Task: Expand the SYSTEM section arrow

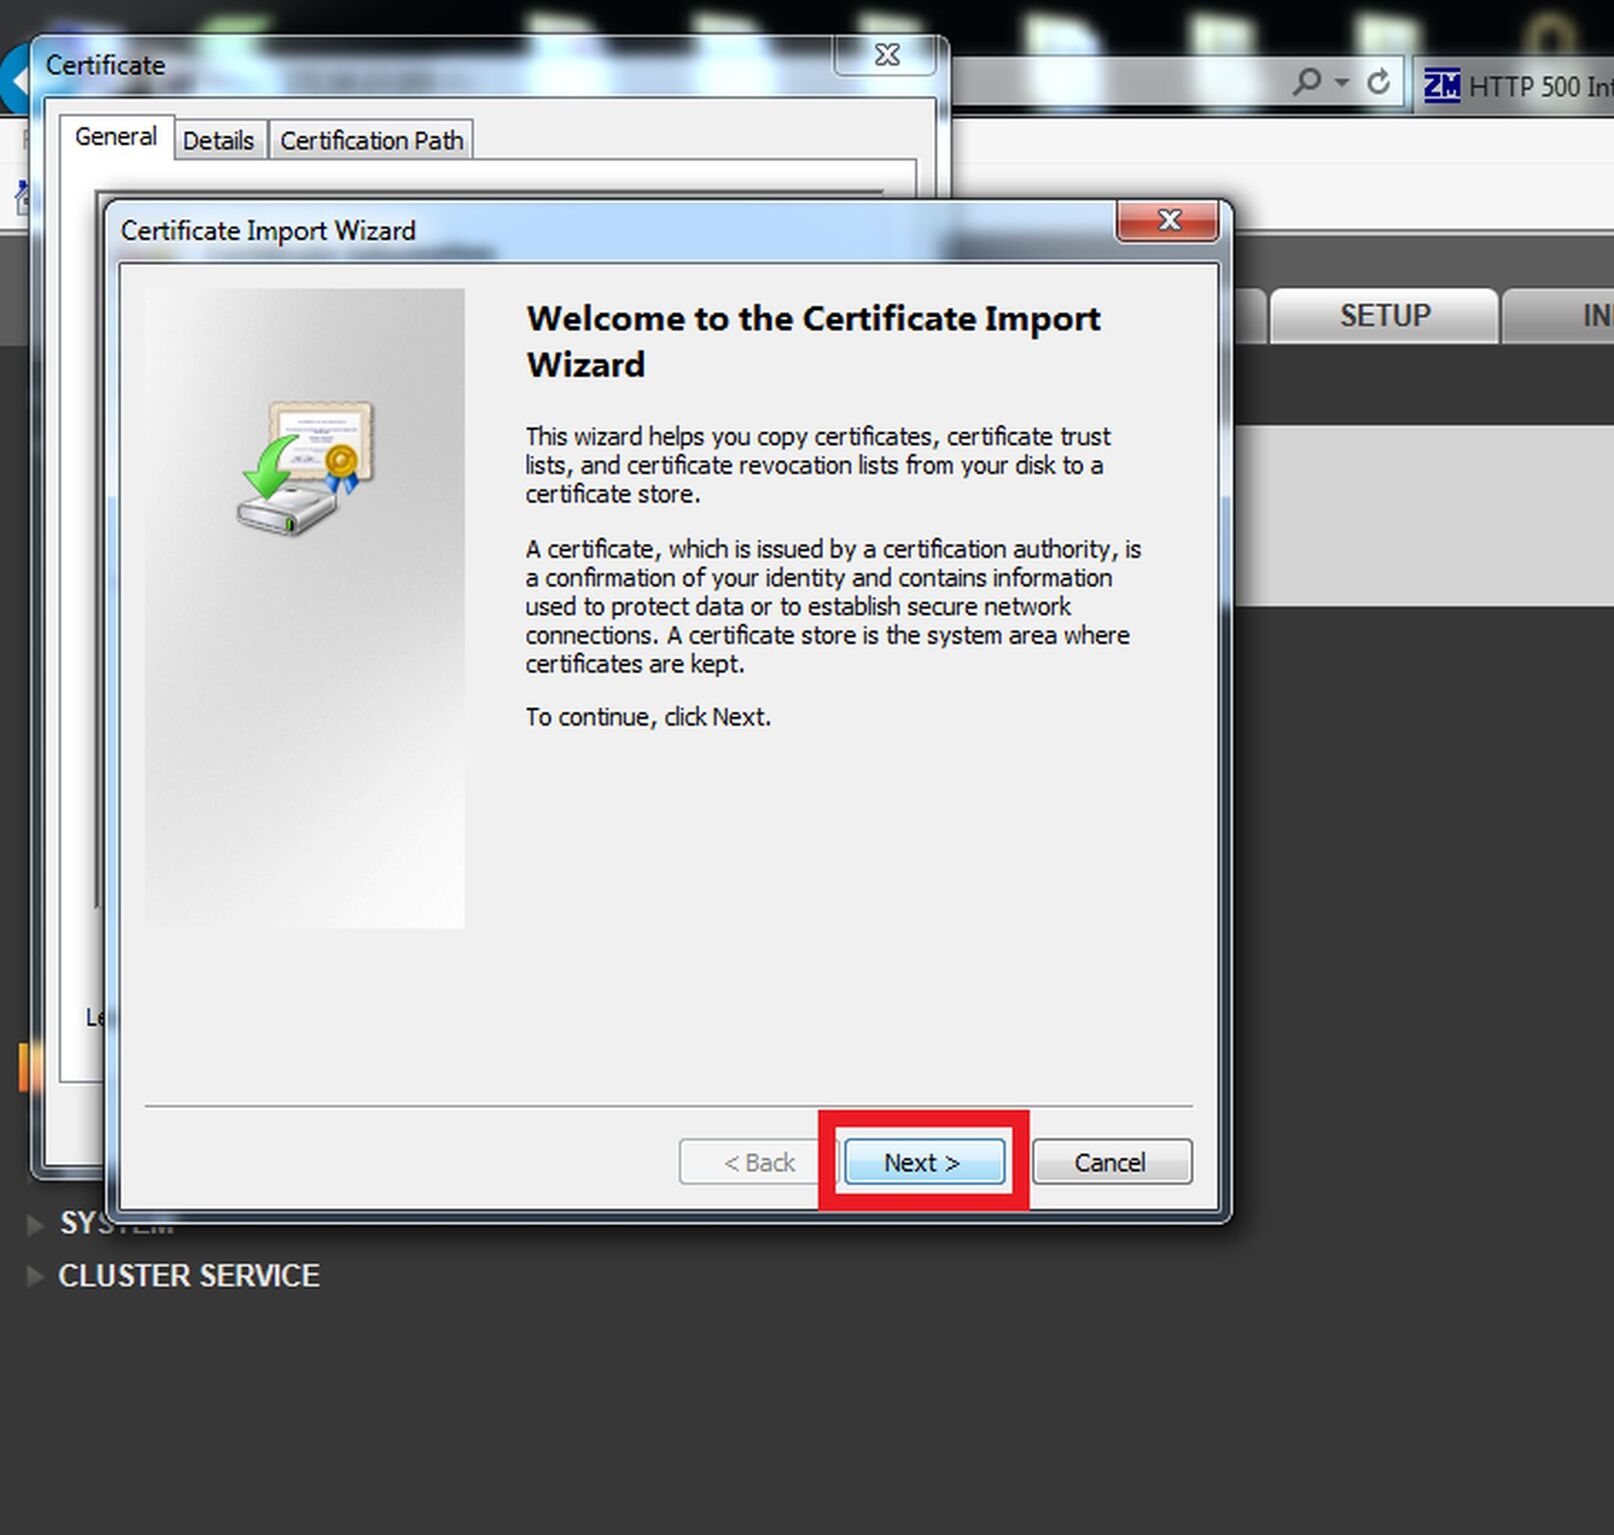Action: point(34,1224)
